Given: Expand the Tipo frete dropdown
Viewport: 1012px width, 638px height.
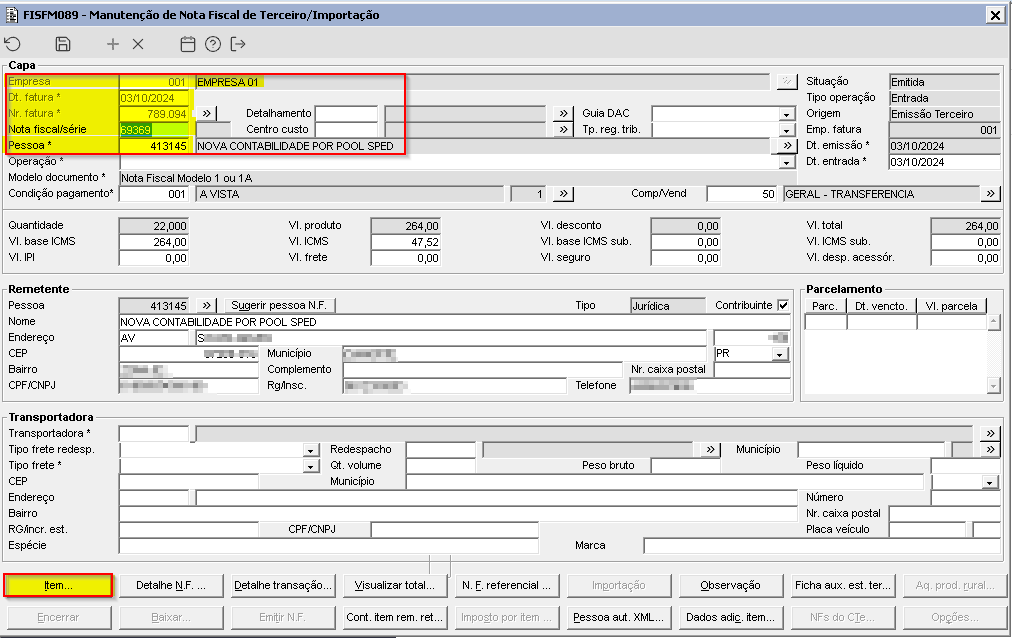Looking at the screenshot, I should coord(310,466).
